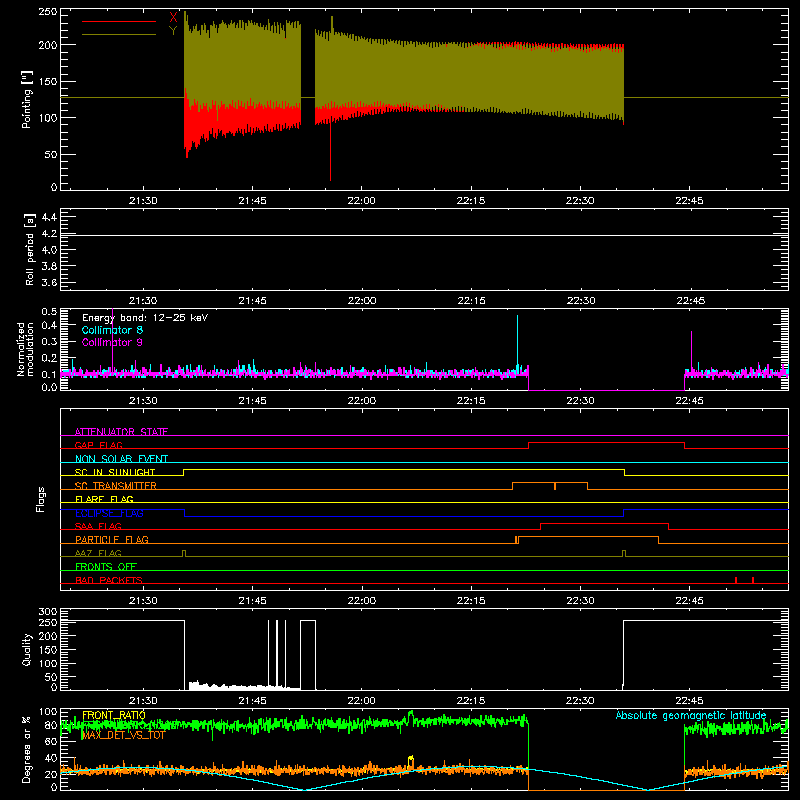Click the ATTENUATOR_STATE flag label
800x800 pixels.
[x=121, y=432]
